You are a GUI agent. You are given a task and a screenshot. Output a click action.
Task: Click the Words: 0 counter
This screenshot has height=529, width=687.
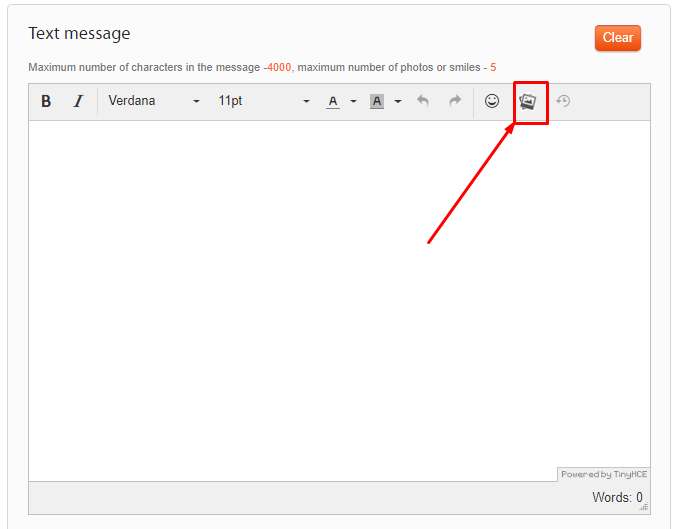click(617, 497)
